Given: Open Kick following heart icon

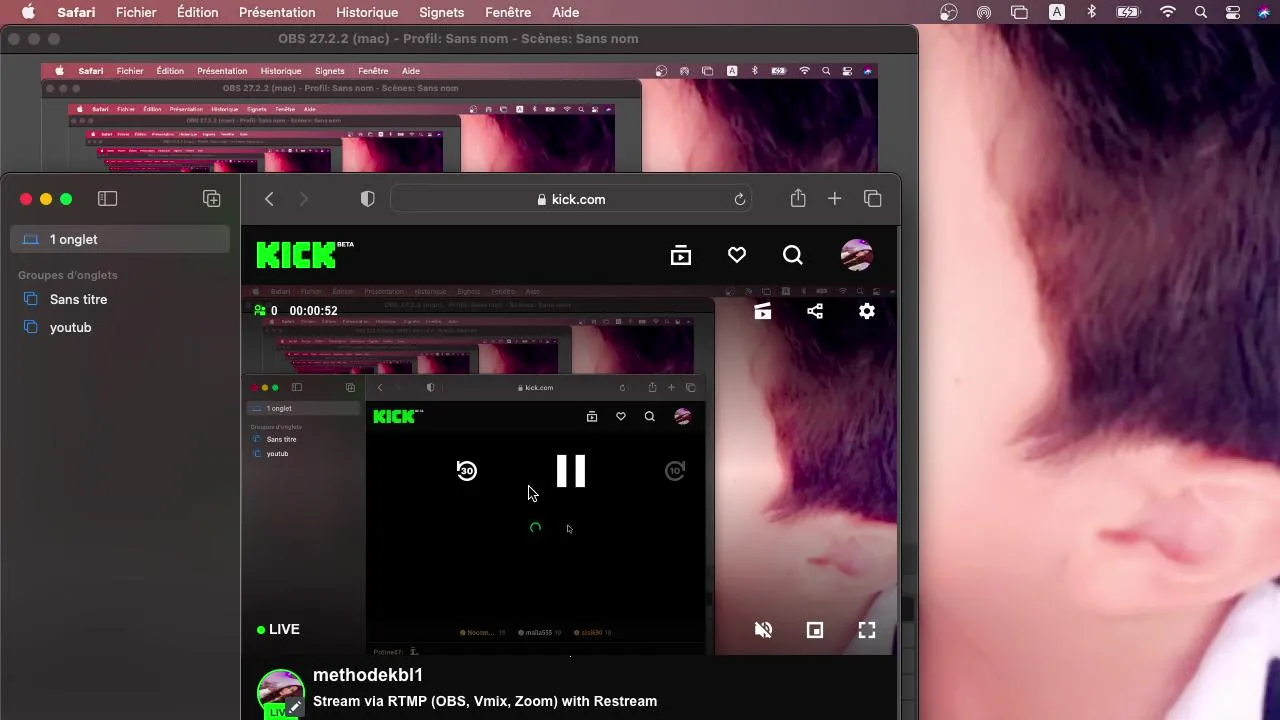Looking at the screenshot, I should click(x=737, y=255).
